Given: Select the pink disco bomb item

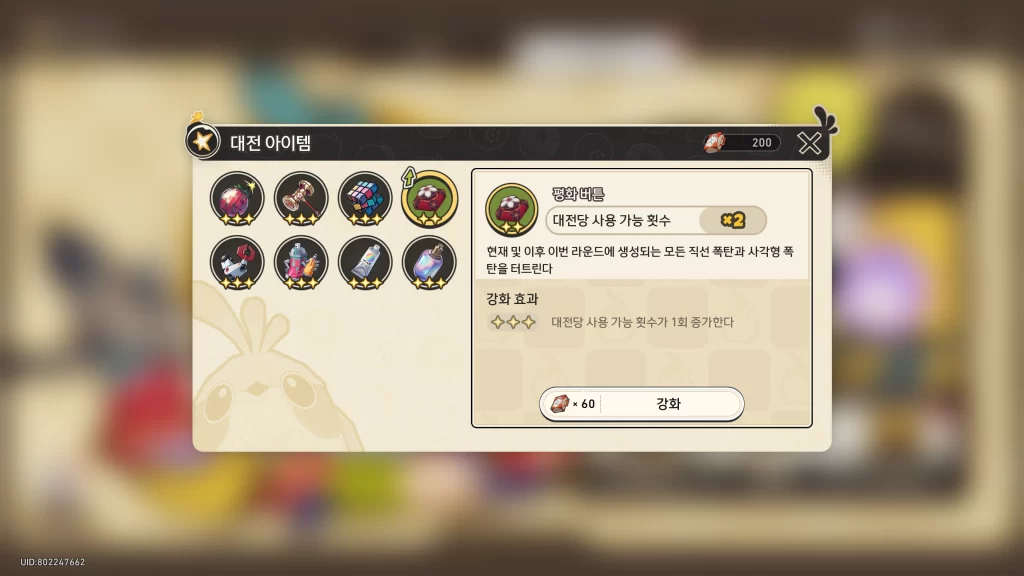Looking at the screenshot, I should point(237,199).
